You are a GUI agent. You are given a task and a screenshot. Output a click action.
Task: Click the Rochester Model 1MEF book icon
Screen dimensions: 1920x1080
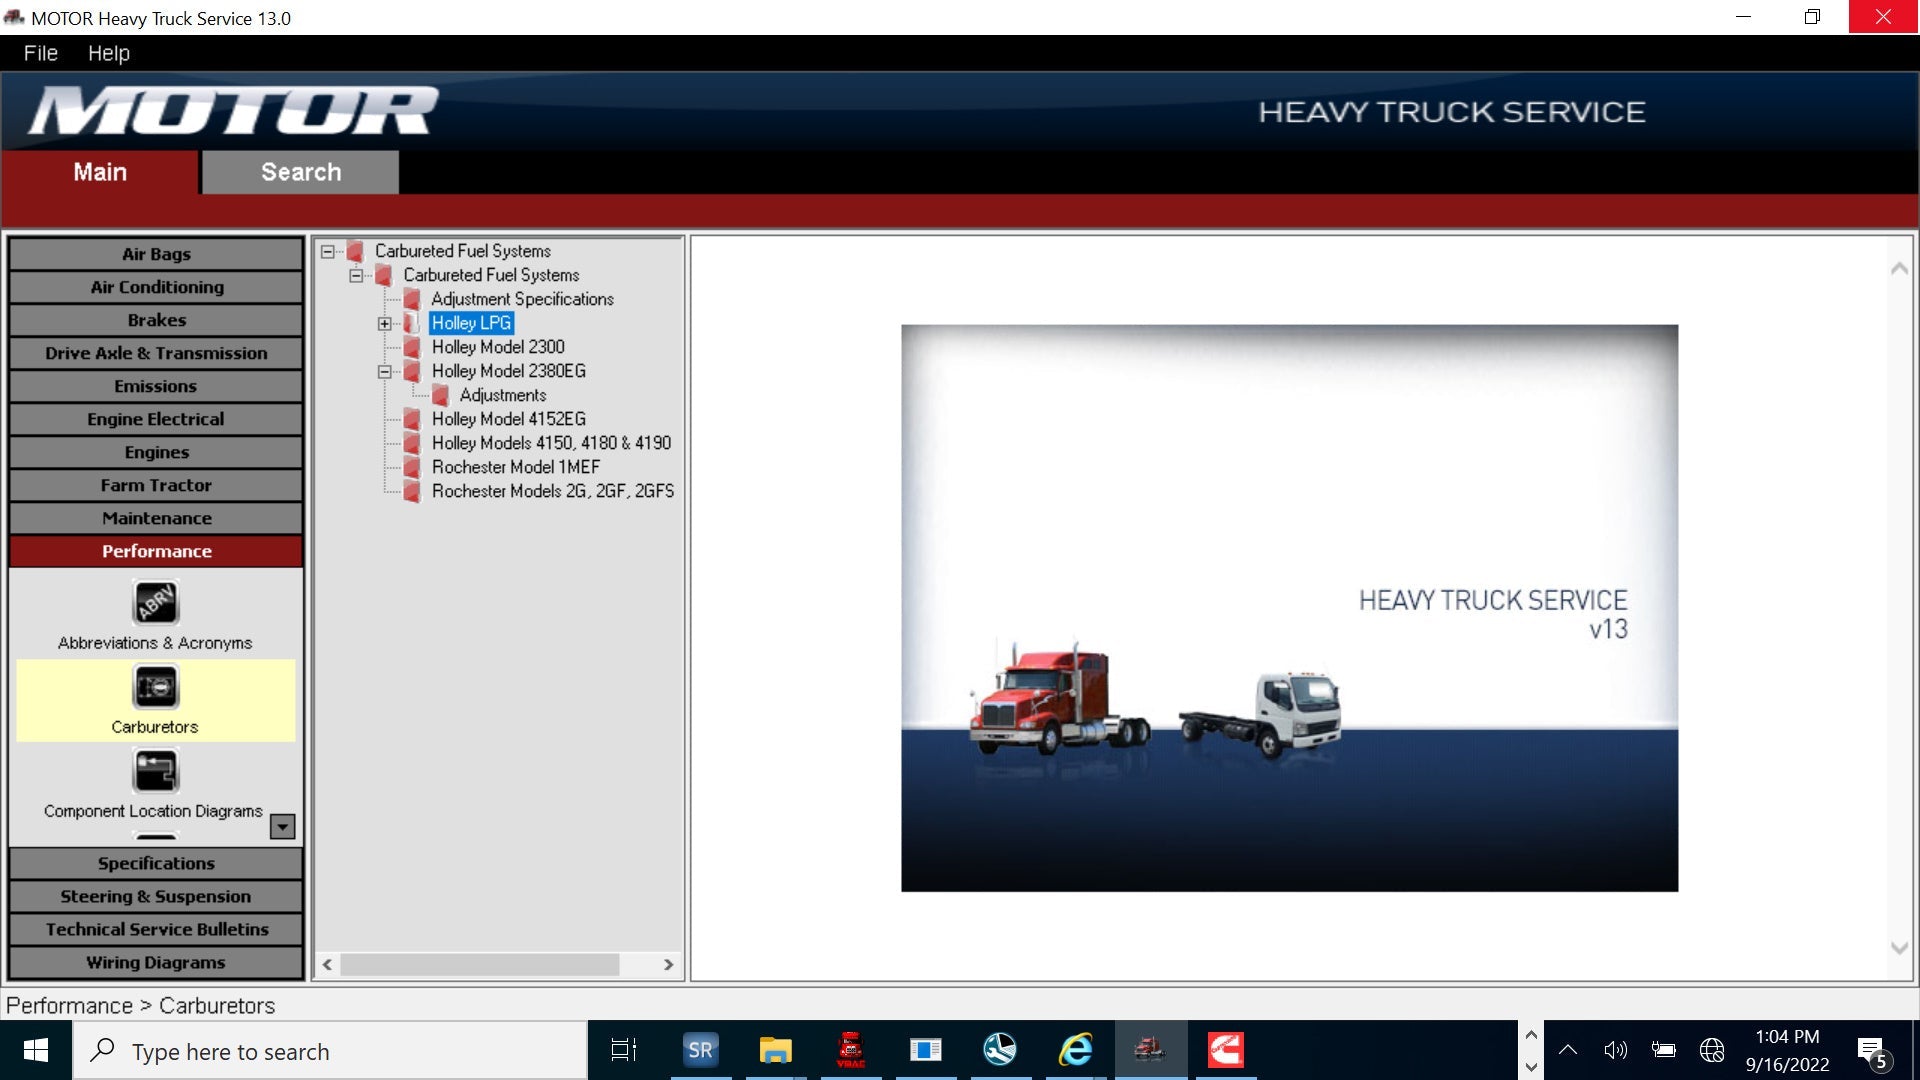411,467
